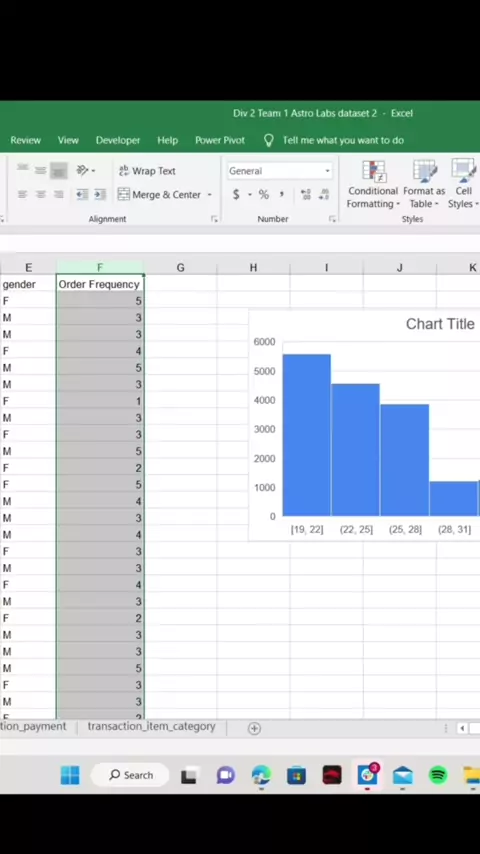The image size is (480, 854).
Task: Click the Increase Decimal icon
Action: pos(306,194)
